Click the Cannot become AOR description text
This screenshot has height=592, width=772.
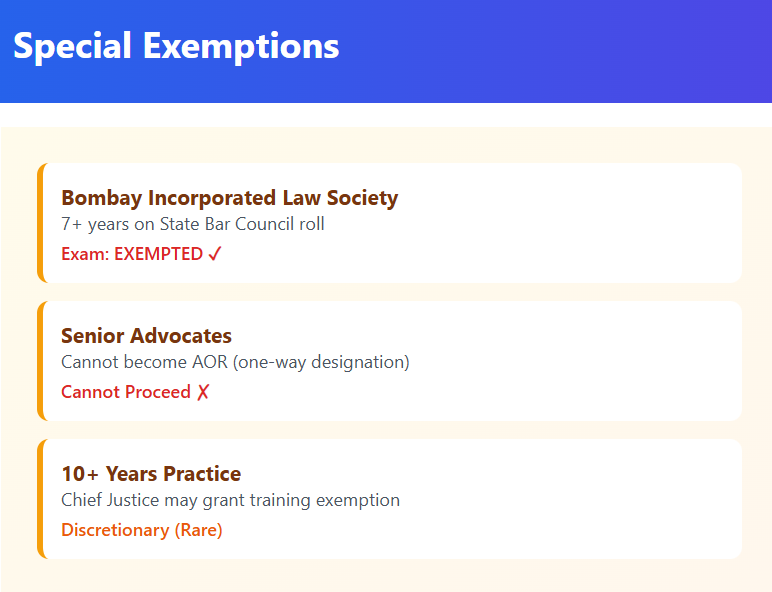pos(235,362)
